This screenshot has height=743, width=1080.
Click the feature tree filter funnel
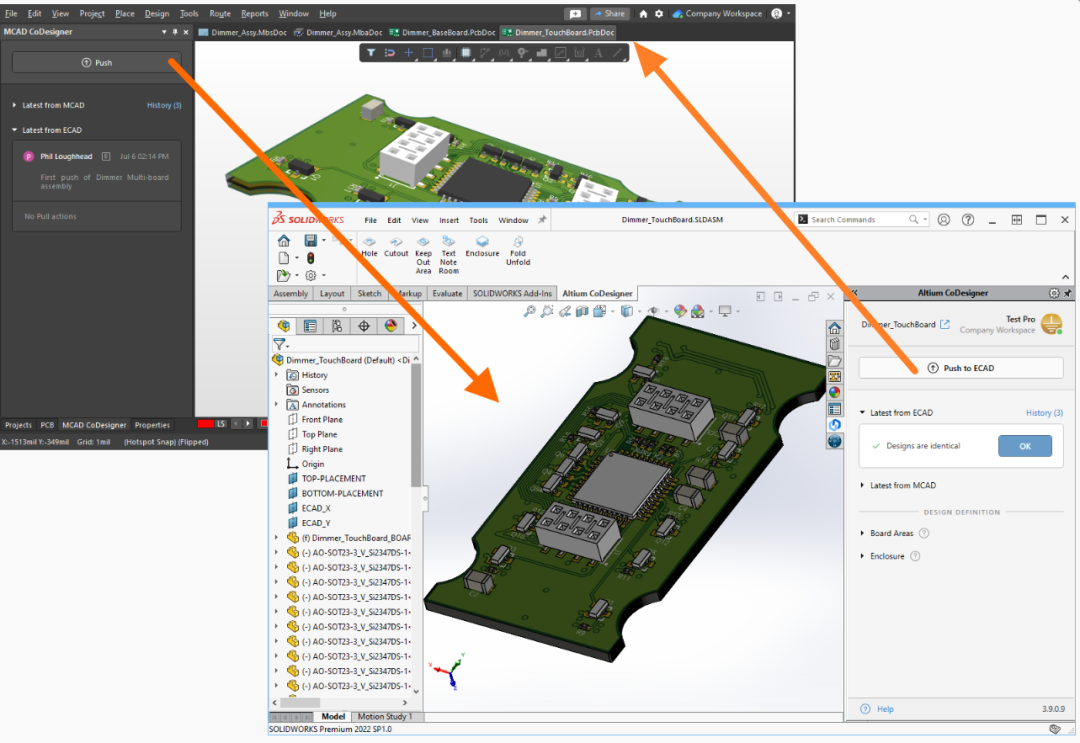pyautogui.click(x=280, y=344)
